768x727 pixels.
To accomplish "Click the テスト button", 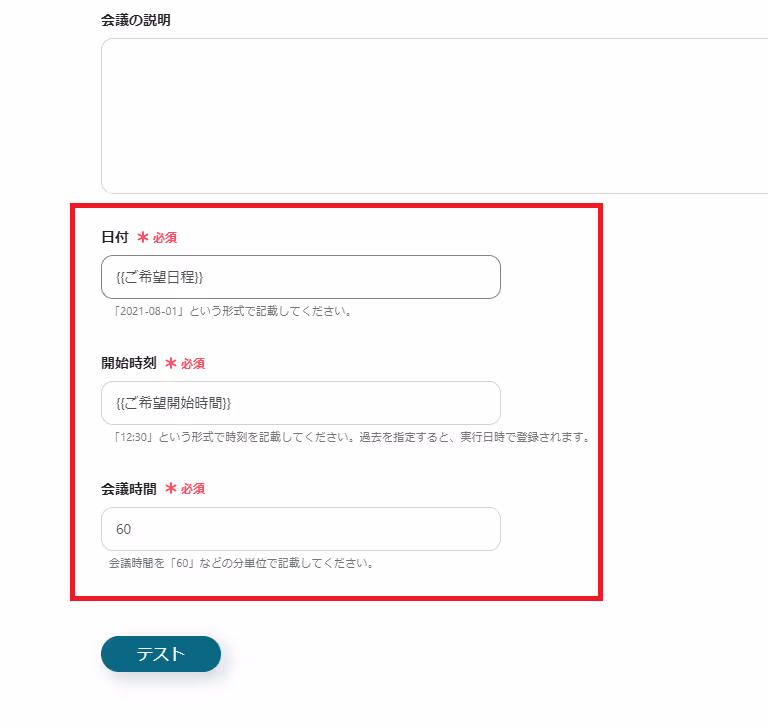I will coord(161,654).
